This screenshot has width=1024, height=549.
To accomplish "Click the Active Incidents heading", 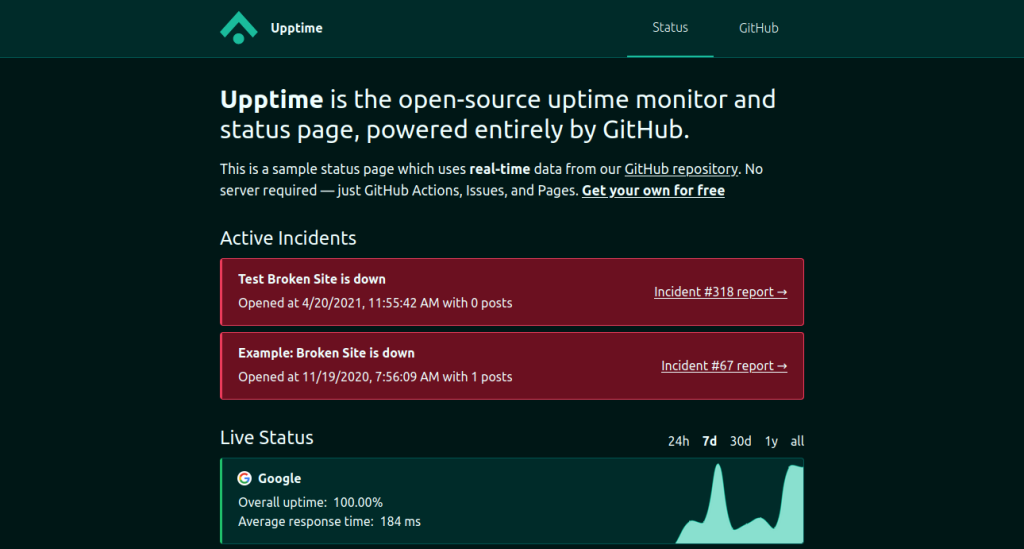I will click(x=288, y=238).
